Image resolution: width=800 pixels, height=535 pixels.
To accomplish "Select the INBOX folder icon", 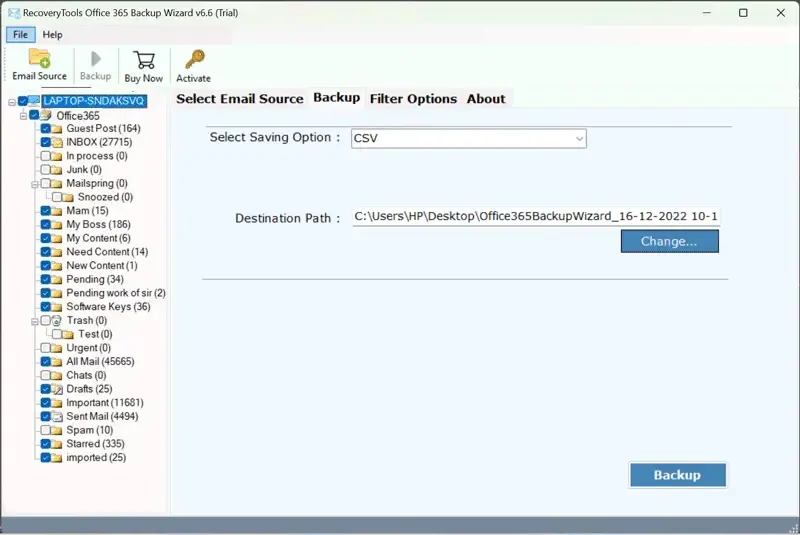I will point(57,142).
